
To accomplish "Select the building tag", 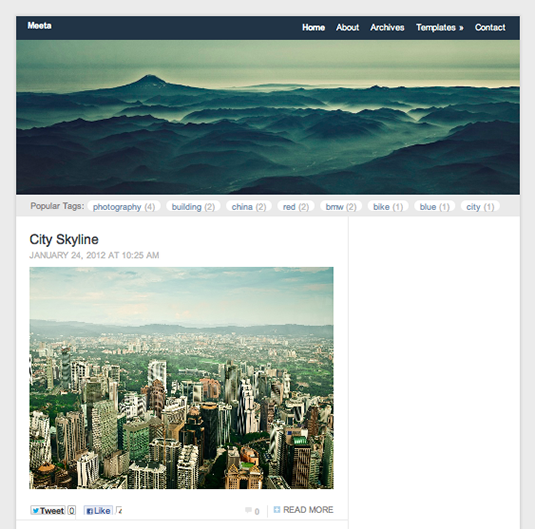I will 193,207.
